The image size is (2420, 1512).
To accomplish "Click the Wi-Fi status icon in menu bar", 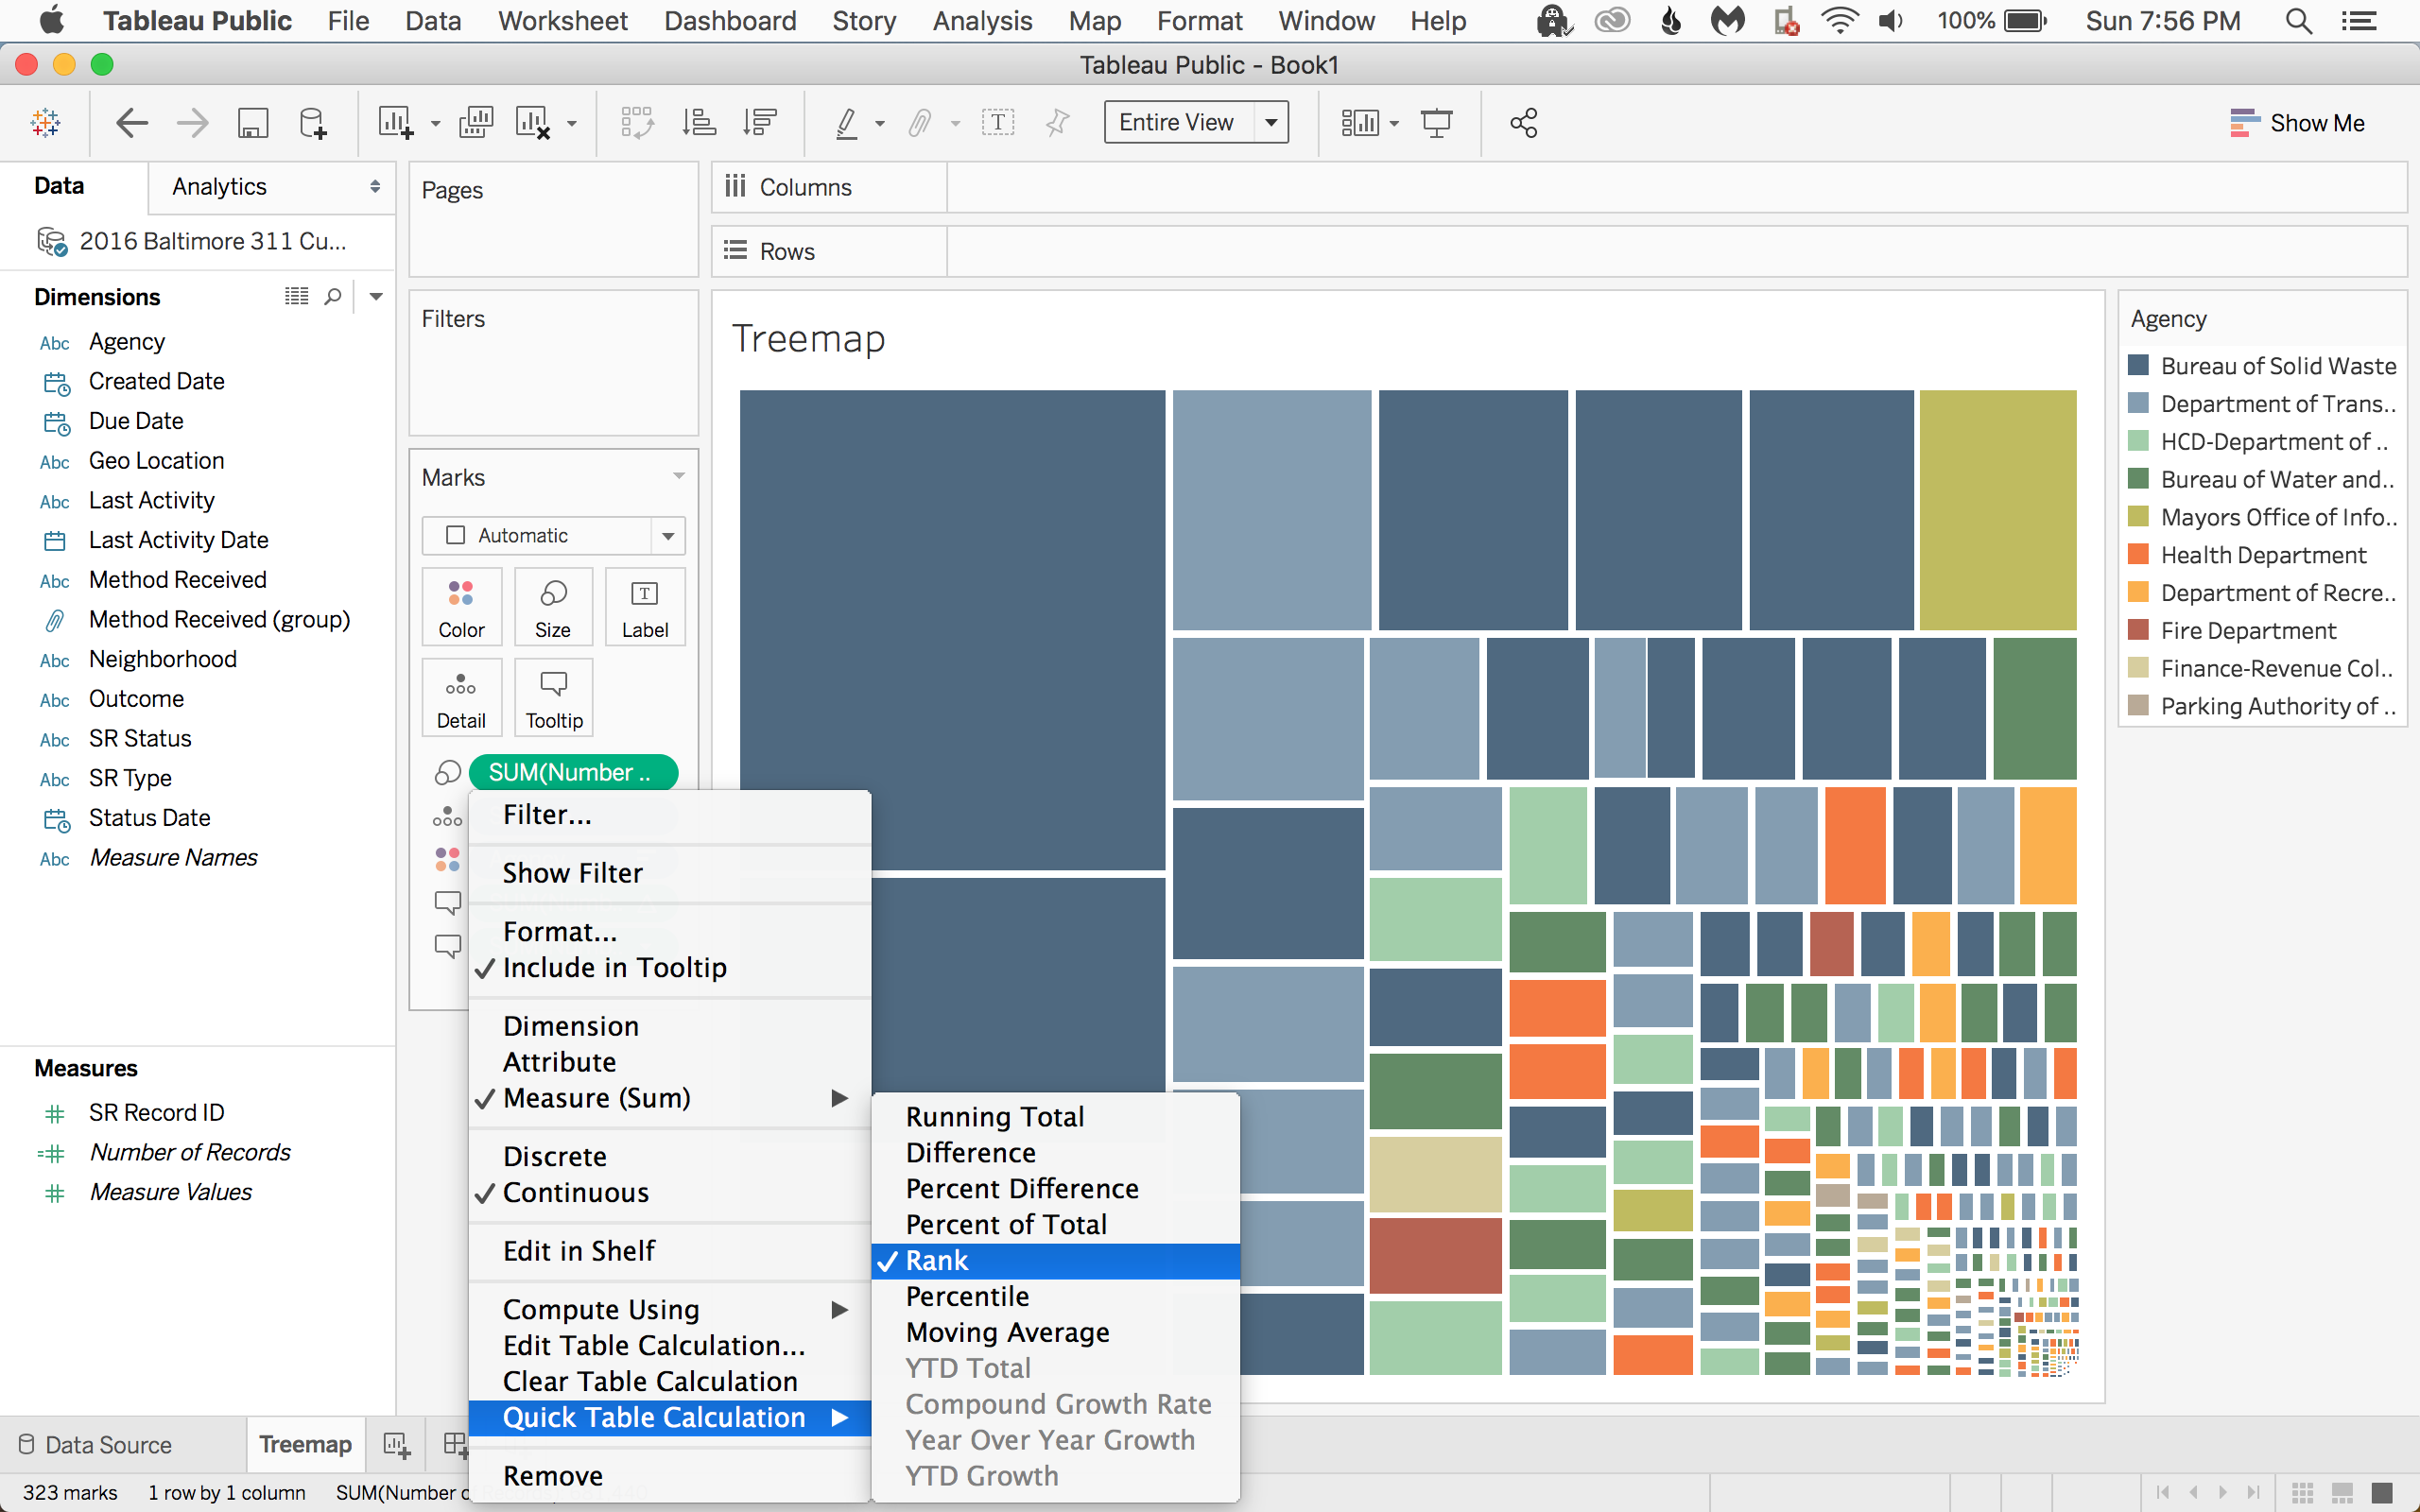I will click(x=1839, y=21).
